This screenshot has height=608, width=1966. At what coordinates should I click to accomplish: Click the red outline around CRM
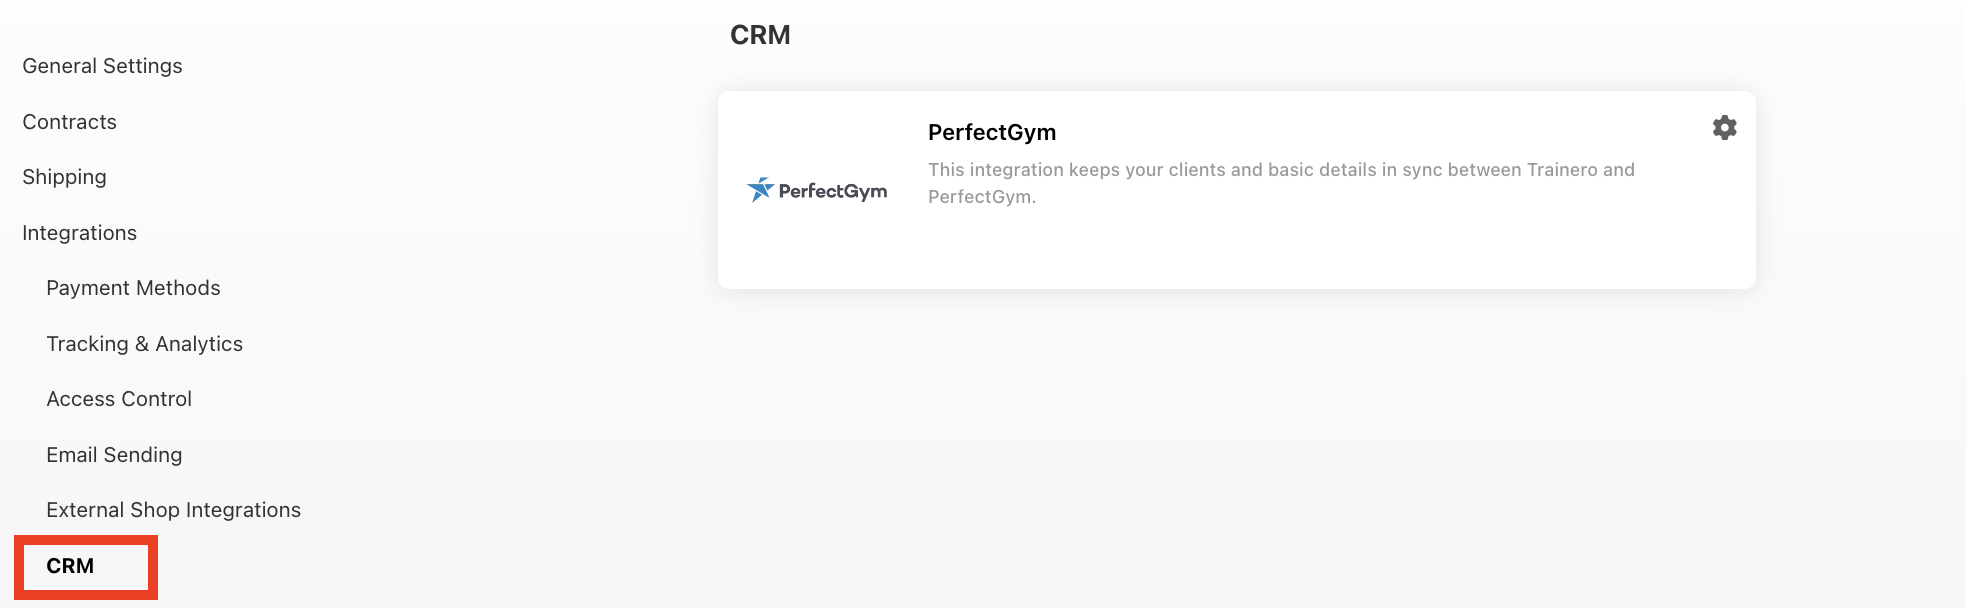tap(86, 539)
